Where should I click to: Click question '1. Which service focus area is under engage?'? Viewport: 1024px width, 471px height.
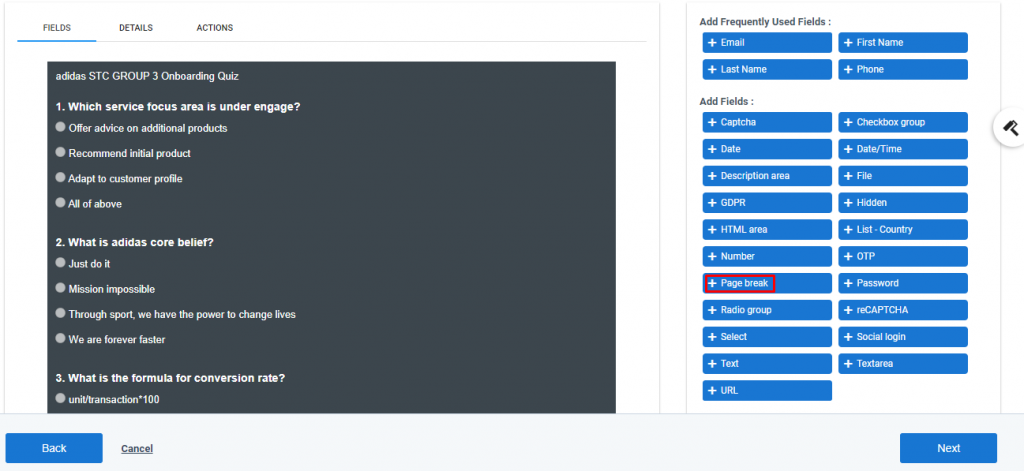click(178, 106)
